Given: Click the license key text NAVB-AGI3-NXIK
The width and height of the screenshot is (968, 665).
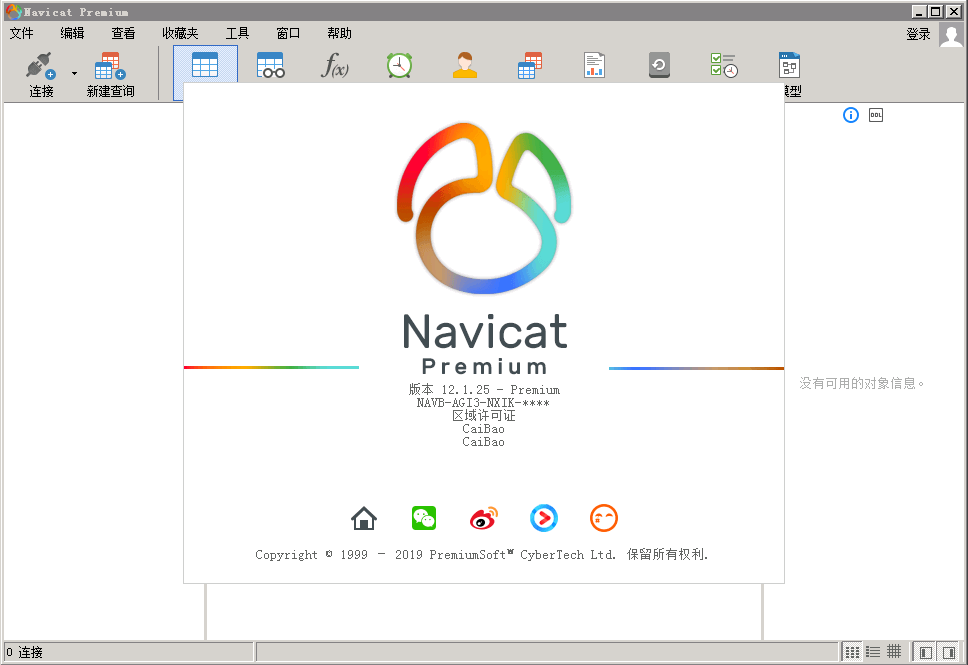Looking at the screenshot, I should [483, 403].
